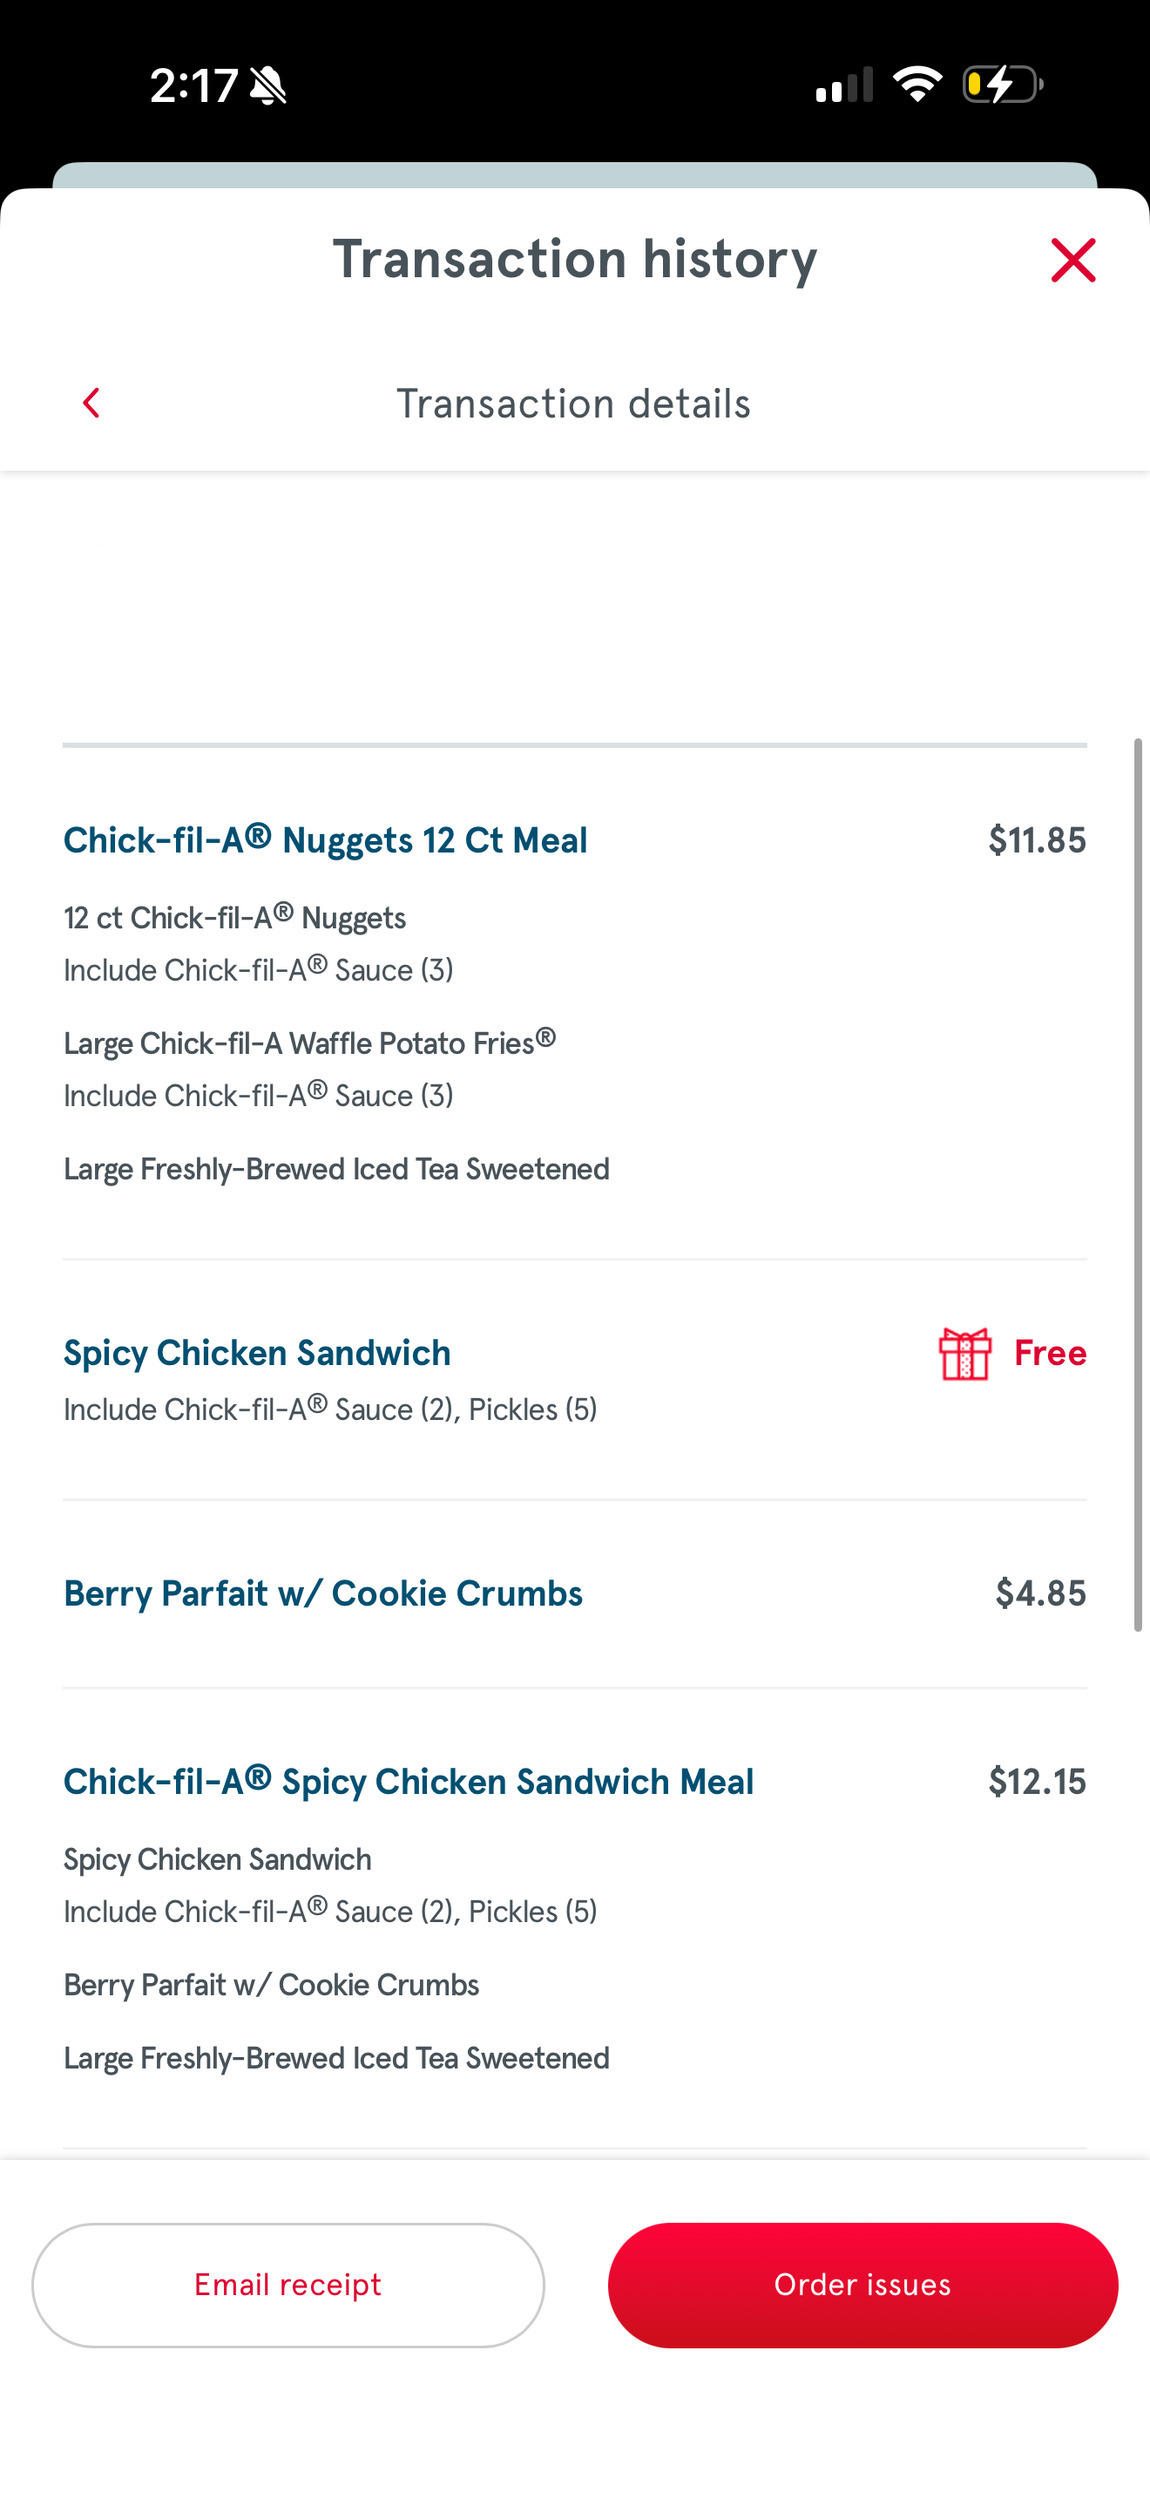Screen dimensions: 1150x2500
Task: Open Berry Parfait w/ Cookie Crumbs item
Action: click(x=323, y=1593)
